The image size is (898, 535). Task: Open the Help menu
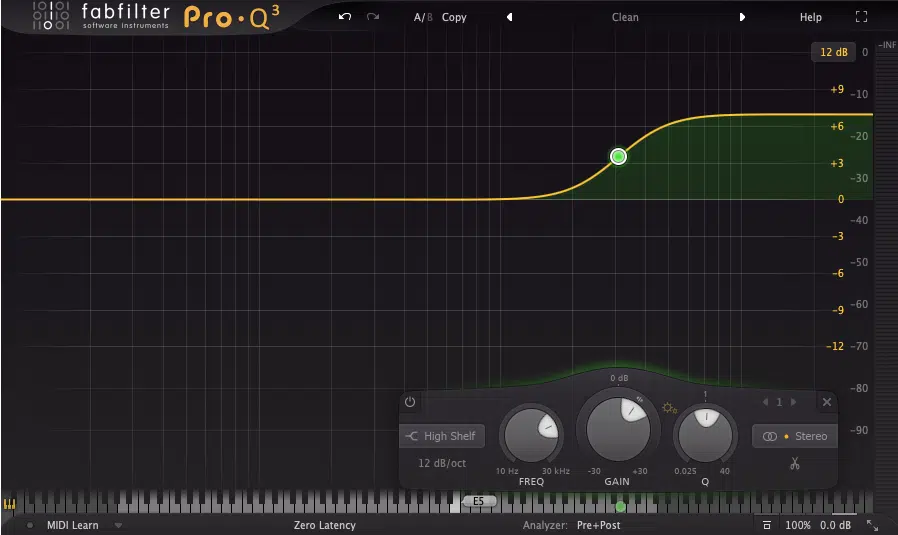(810, 17)
